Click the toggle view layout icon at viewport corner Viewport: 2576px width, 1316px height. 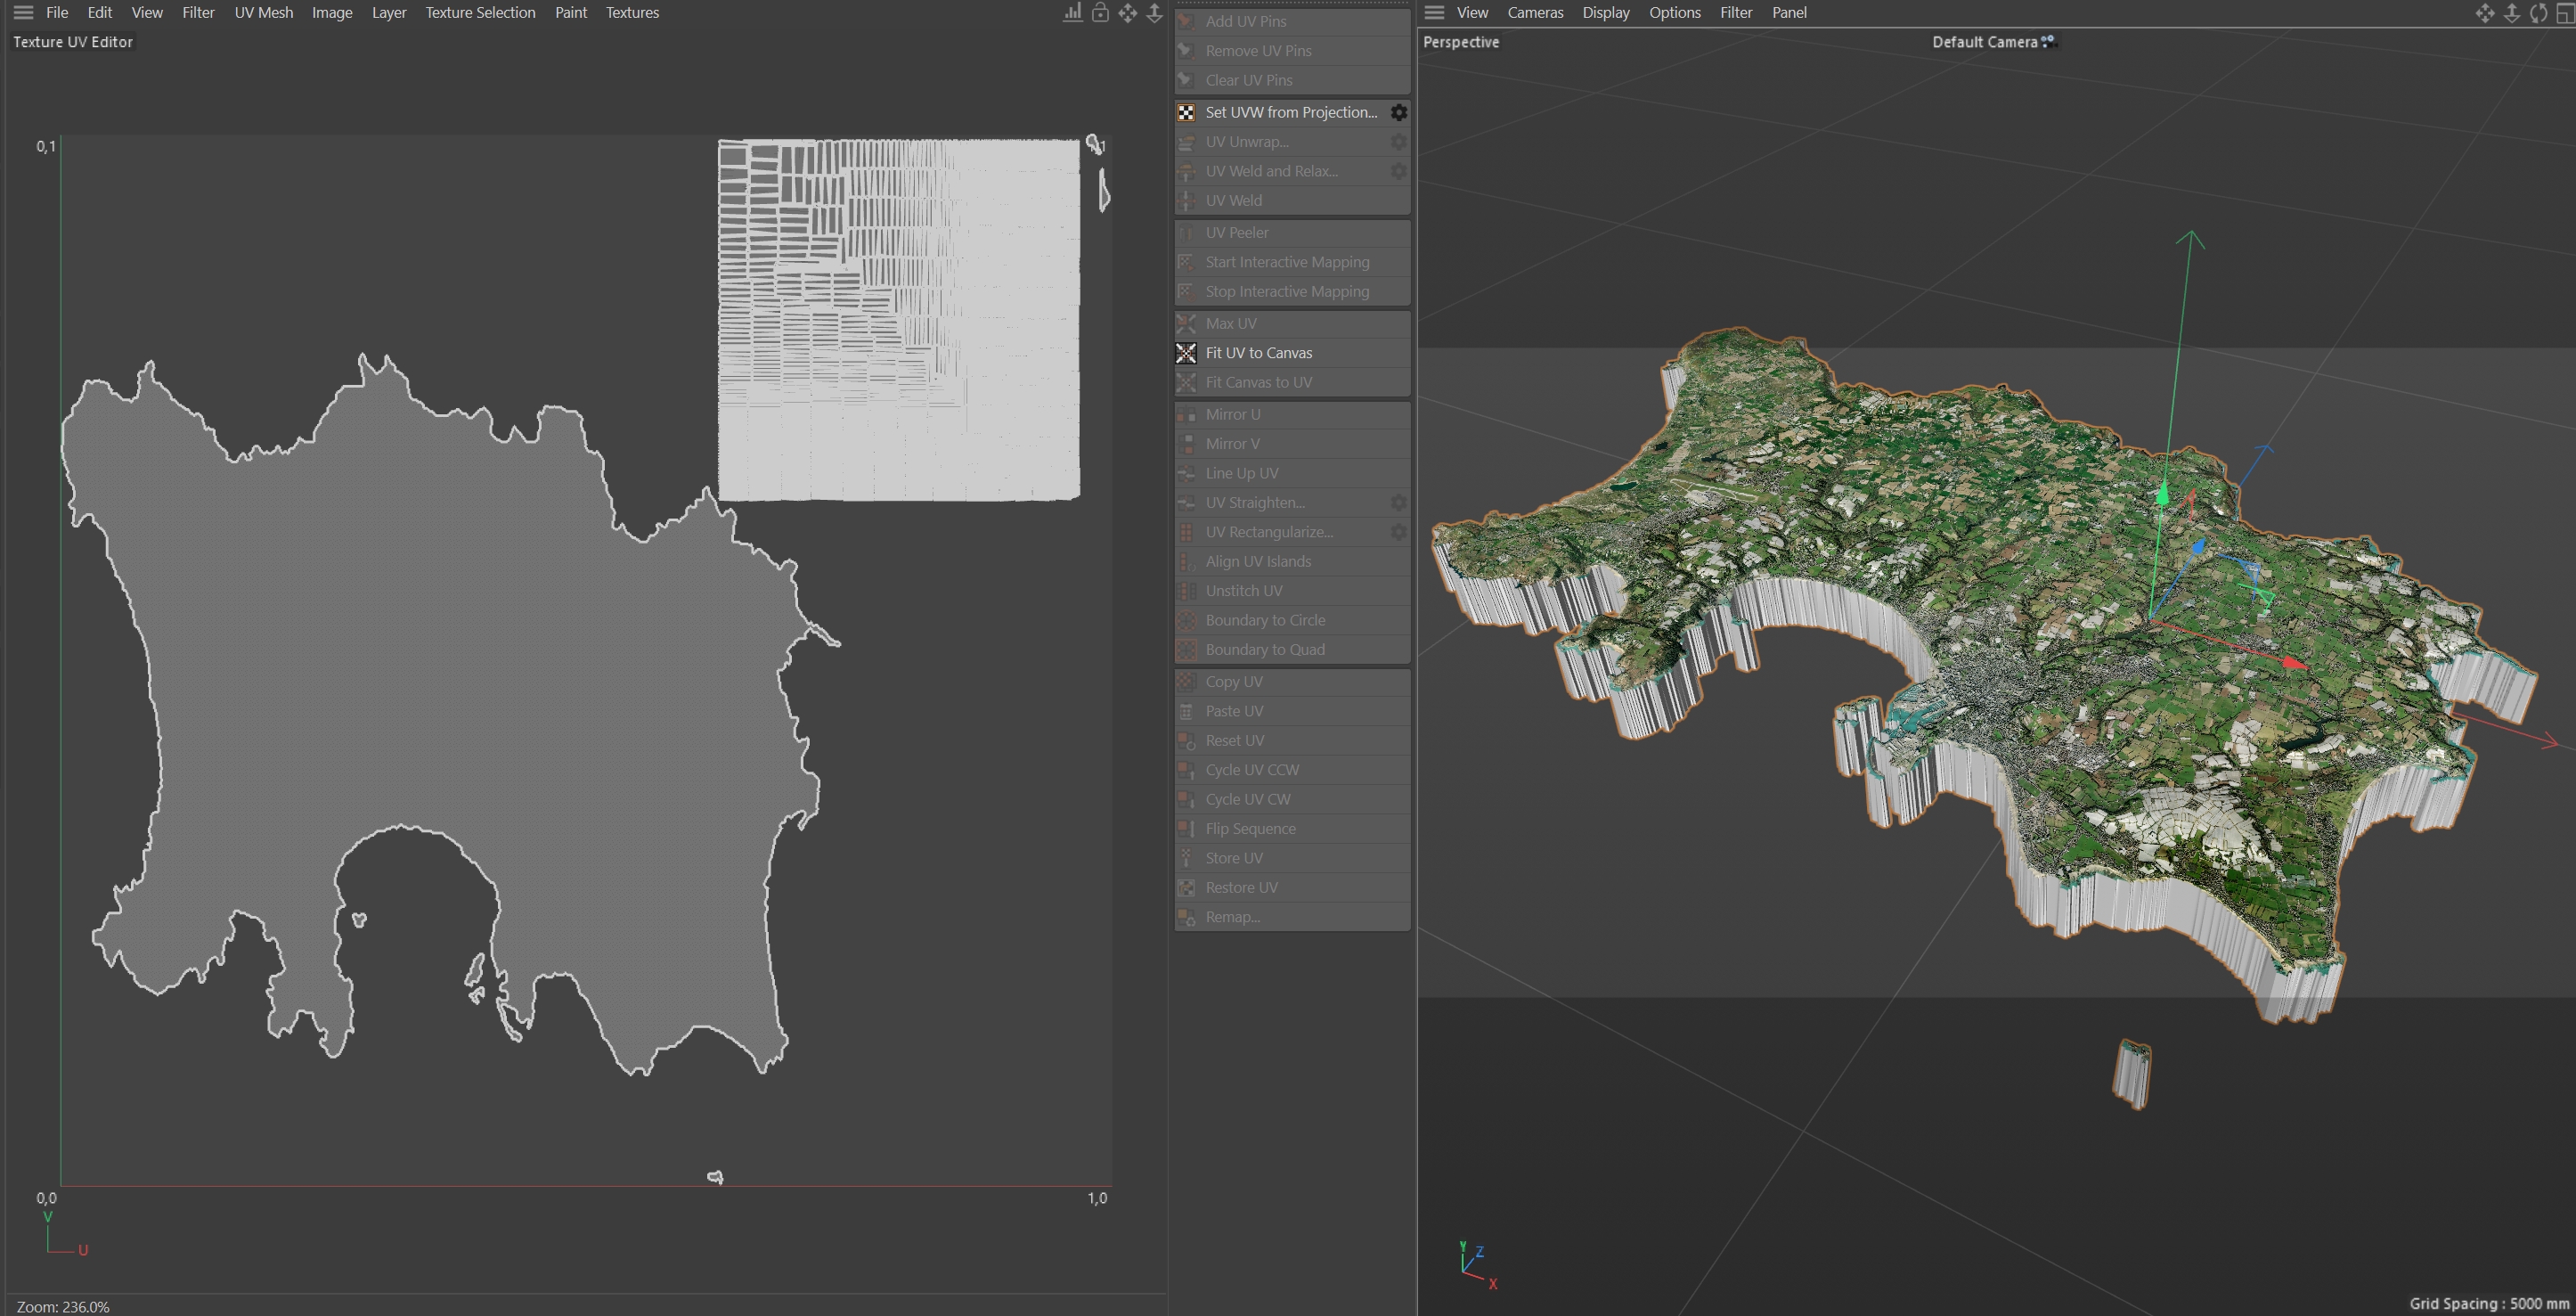coord(2565,13)
